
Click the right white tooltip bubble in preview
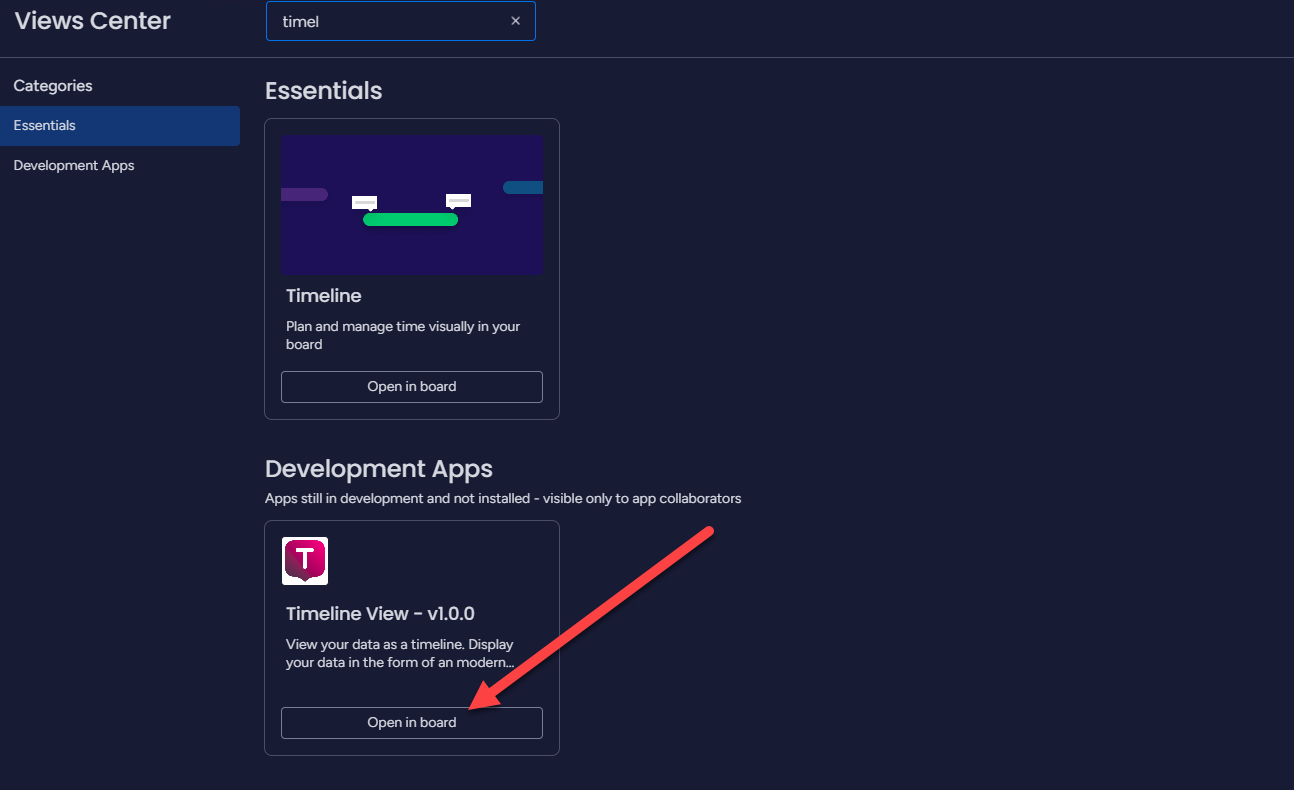458,201
